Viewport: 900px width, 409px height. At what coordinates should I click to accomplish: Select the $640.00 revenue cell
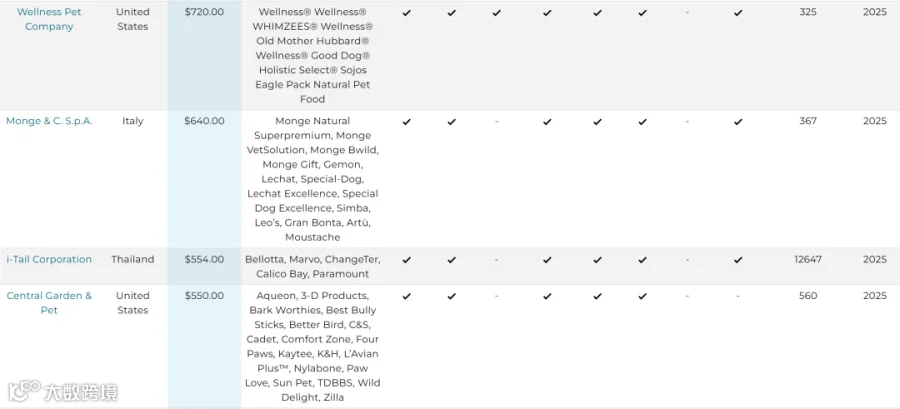(204, 179)
